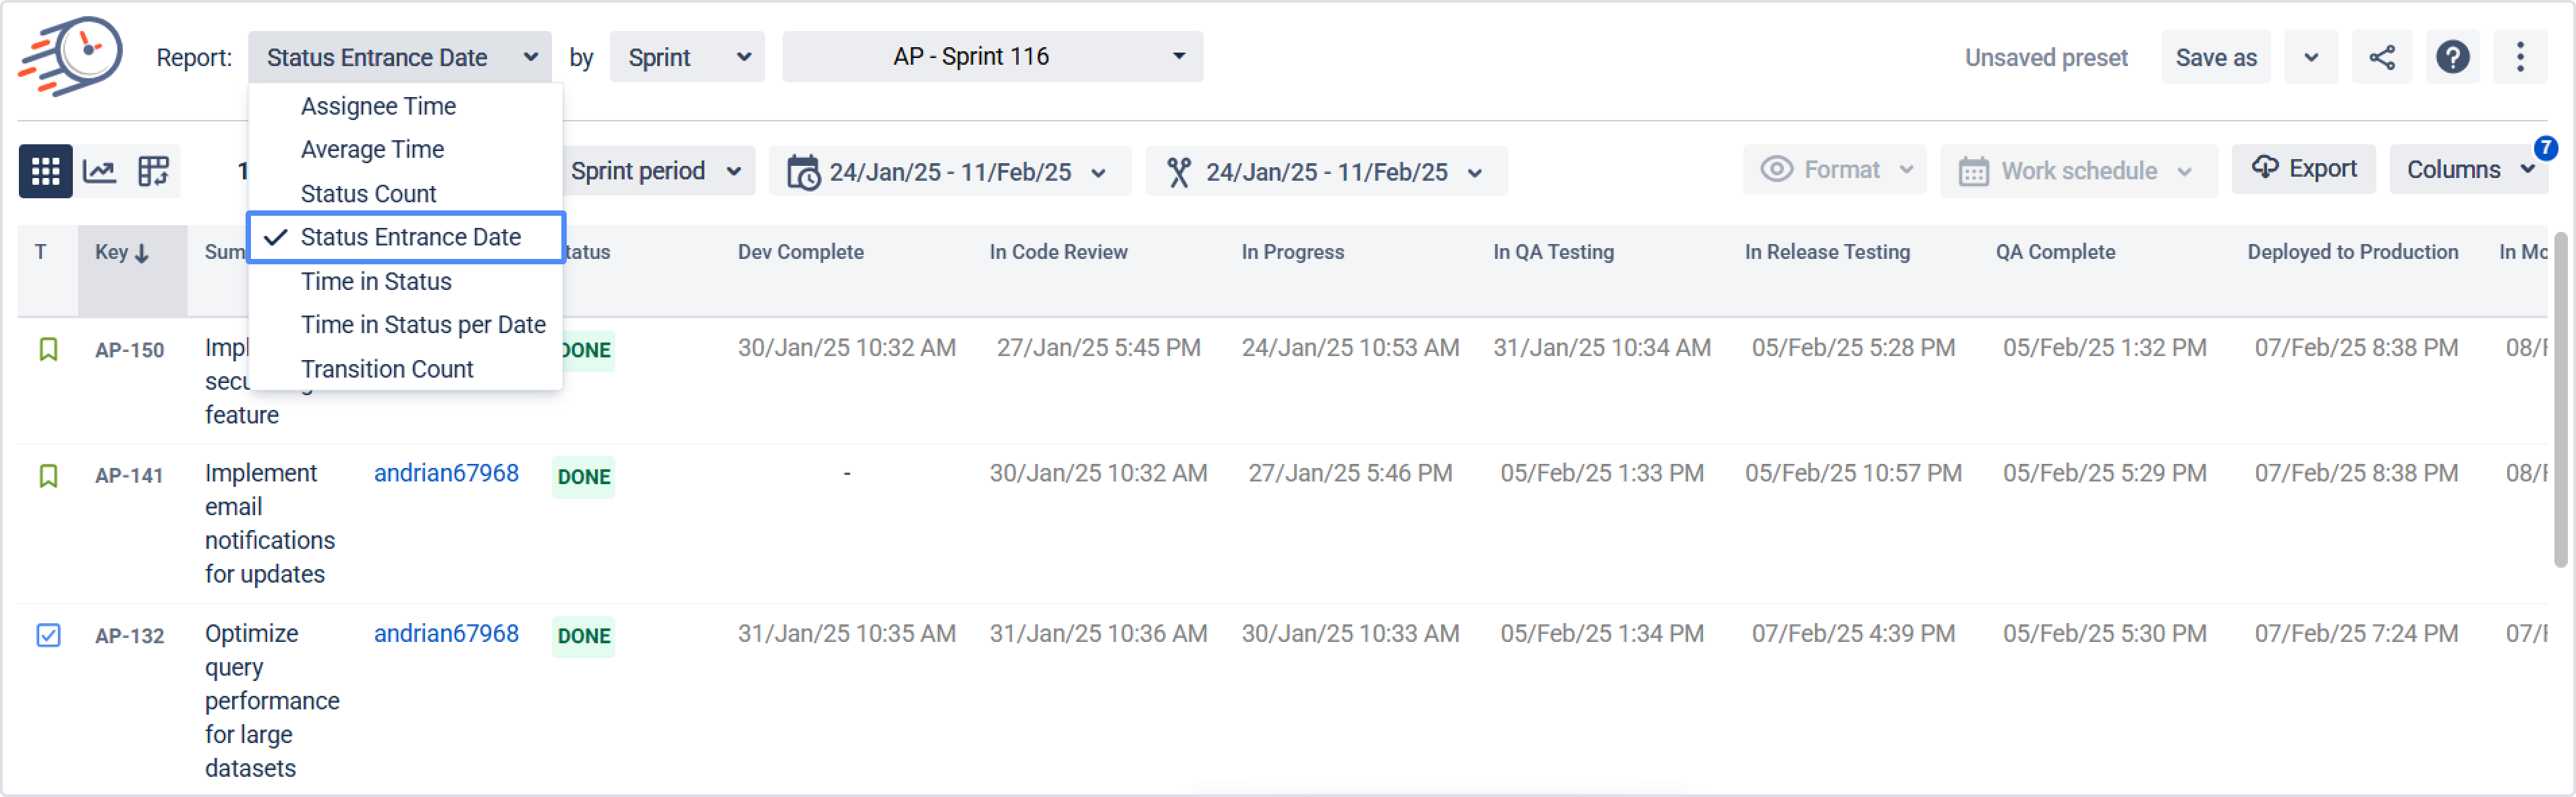2576x797 pixels.
Task: Click the Export button
Action: click(x=2303, y=169)
